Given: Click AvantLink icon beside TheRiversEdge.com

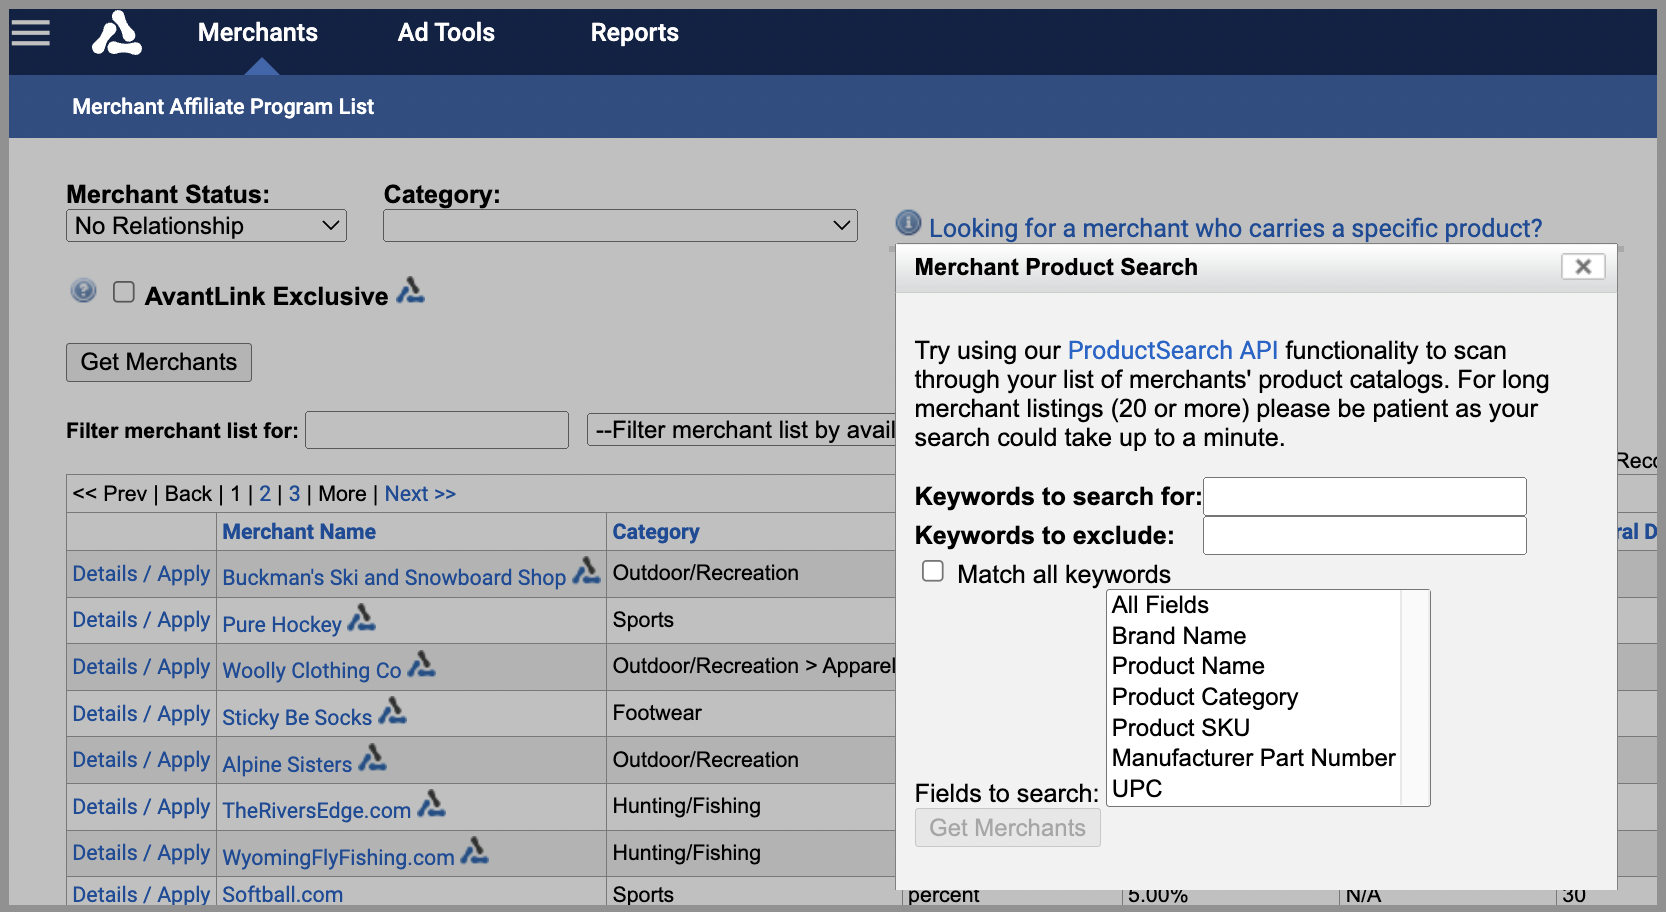Looking at the screenshot, I should [431, 804].
